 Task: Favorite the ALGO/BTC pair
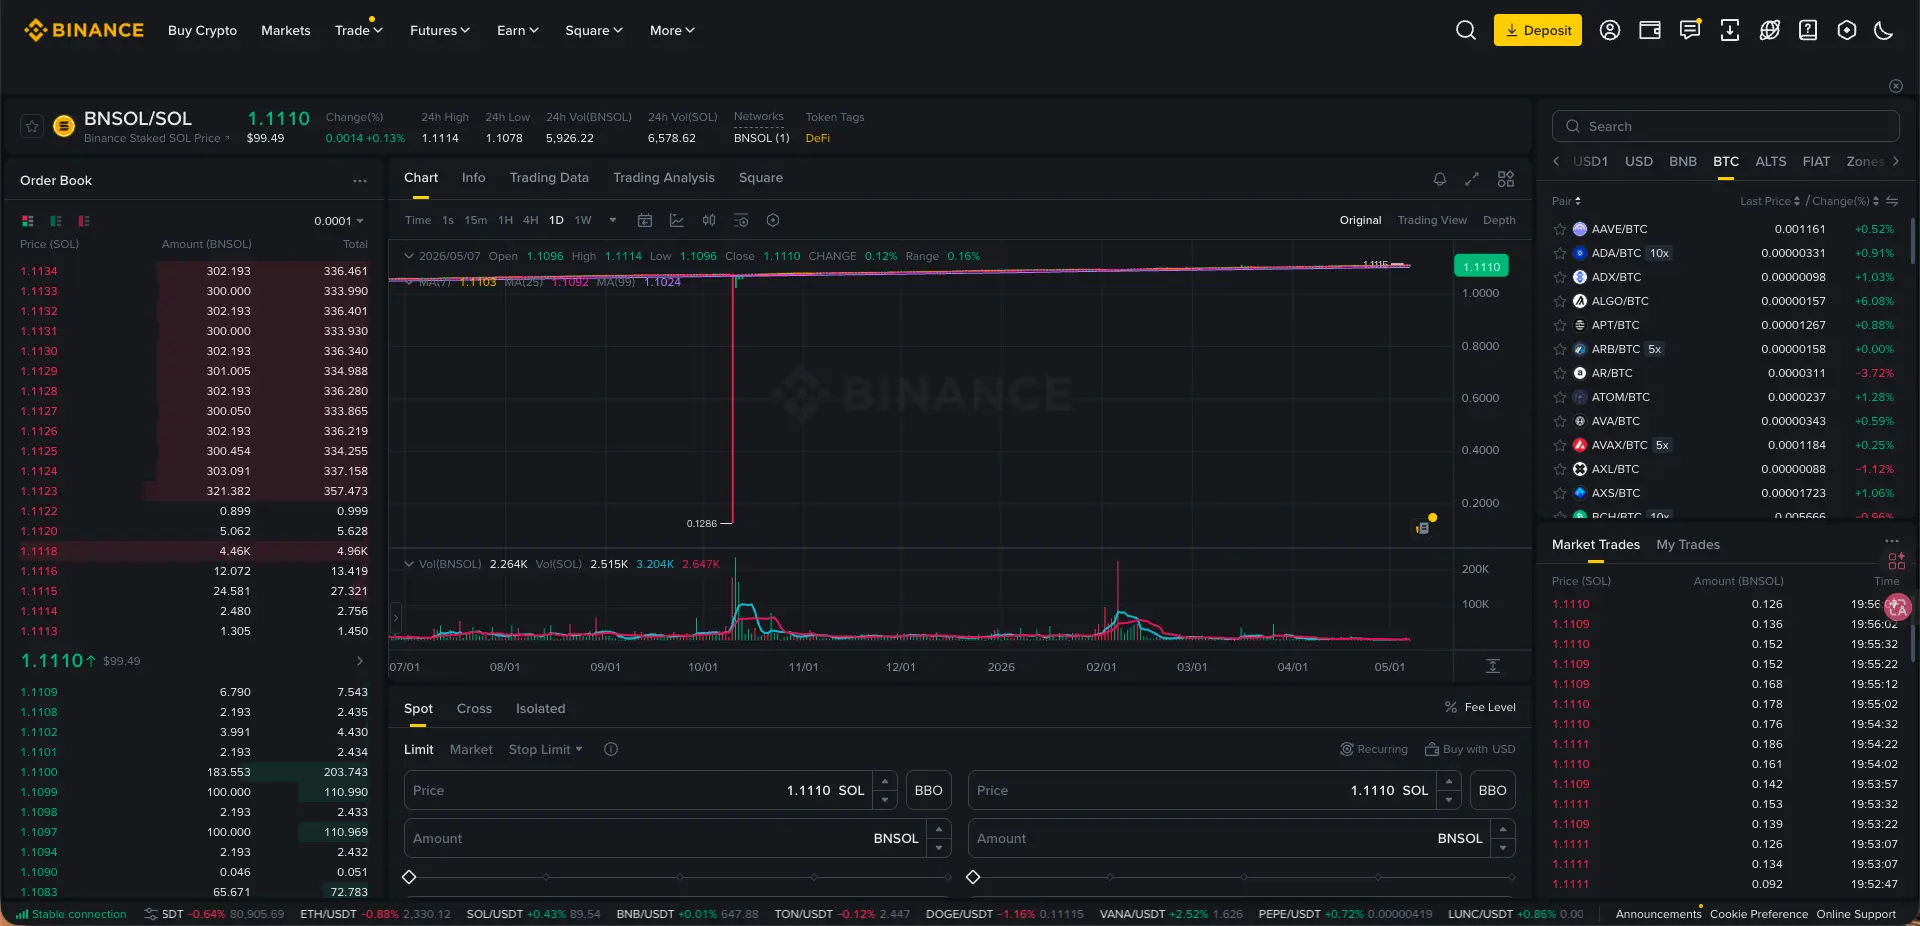pyautogui.click(x=1560, y=301)
